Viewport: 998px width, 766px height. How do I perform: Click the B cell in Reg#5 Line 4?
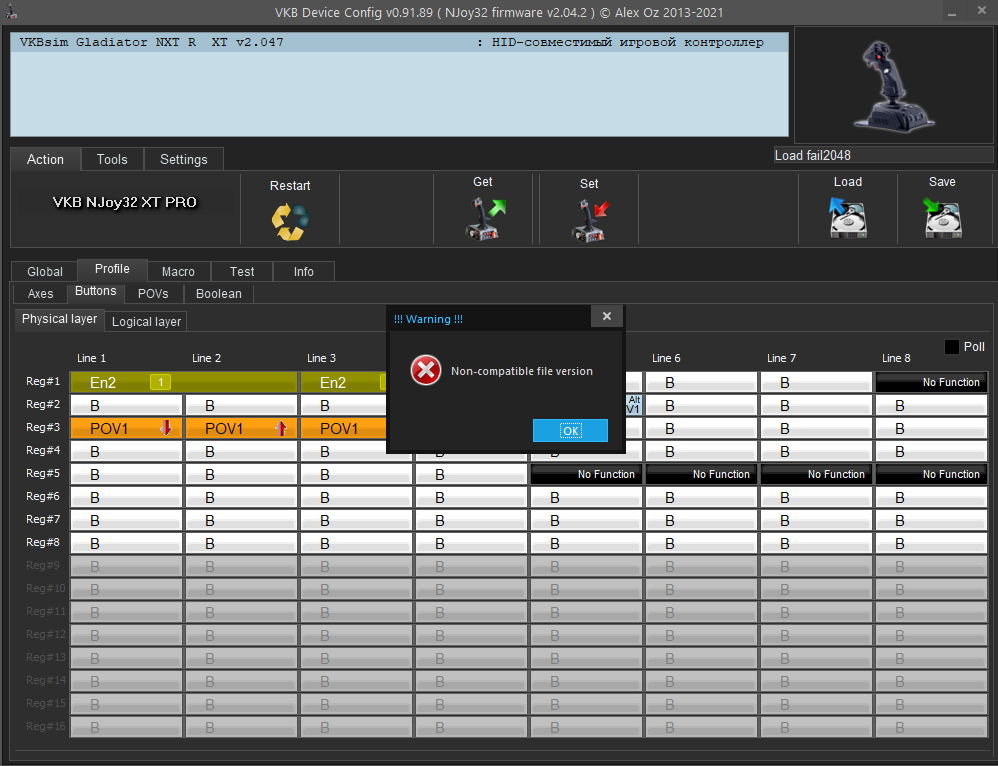(471, 474)
